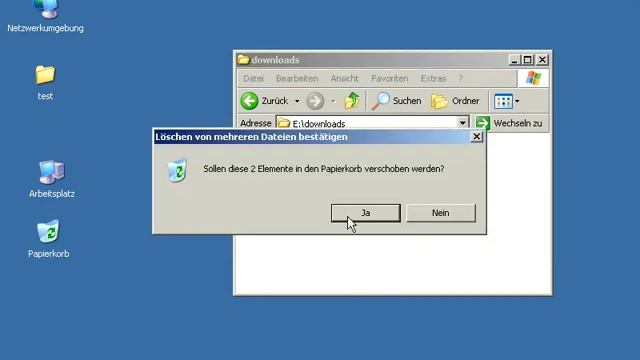Click the dialog question text about 2 Elemente

point(324,169)
